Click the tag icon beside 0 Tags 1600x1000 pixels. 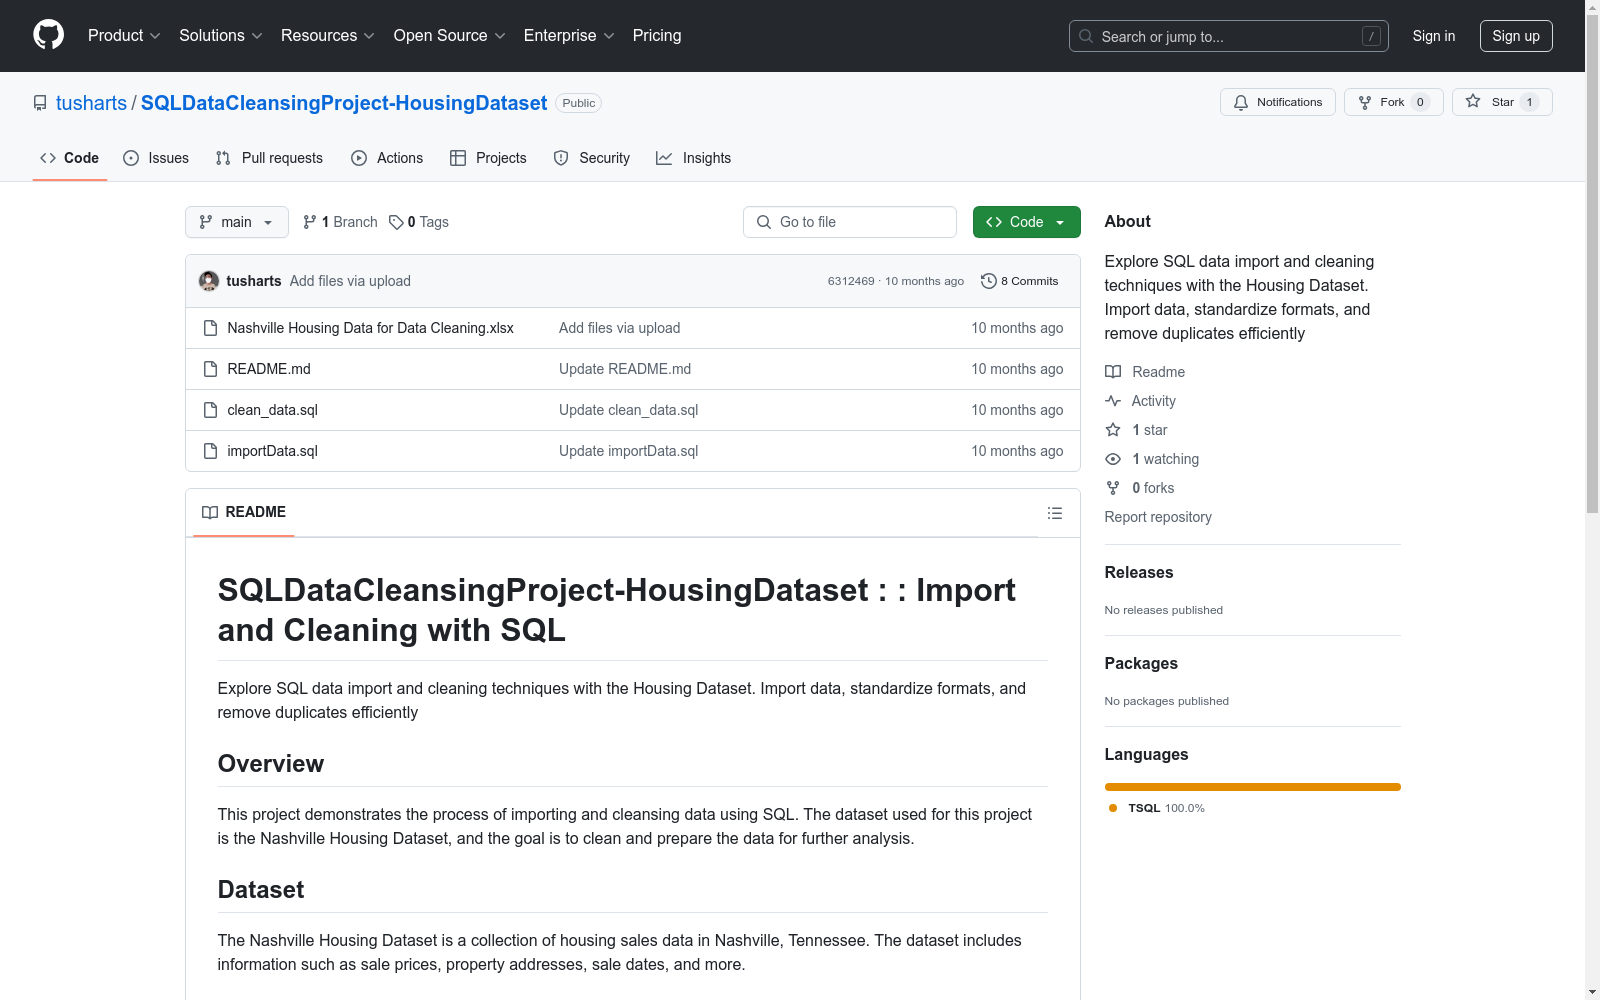tap(396, 222)
